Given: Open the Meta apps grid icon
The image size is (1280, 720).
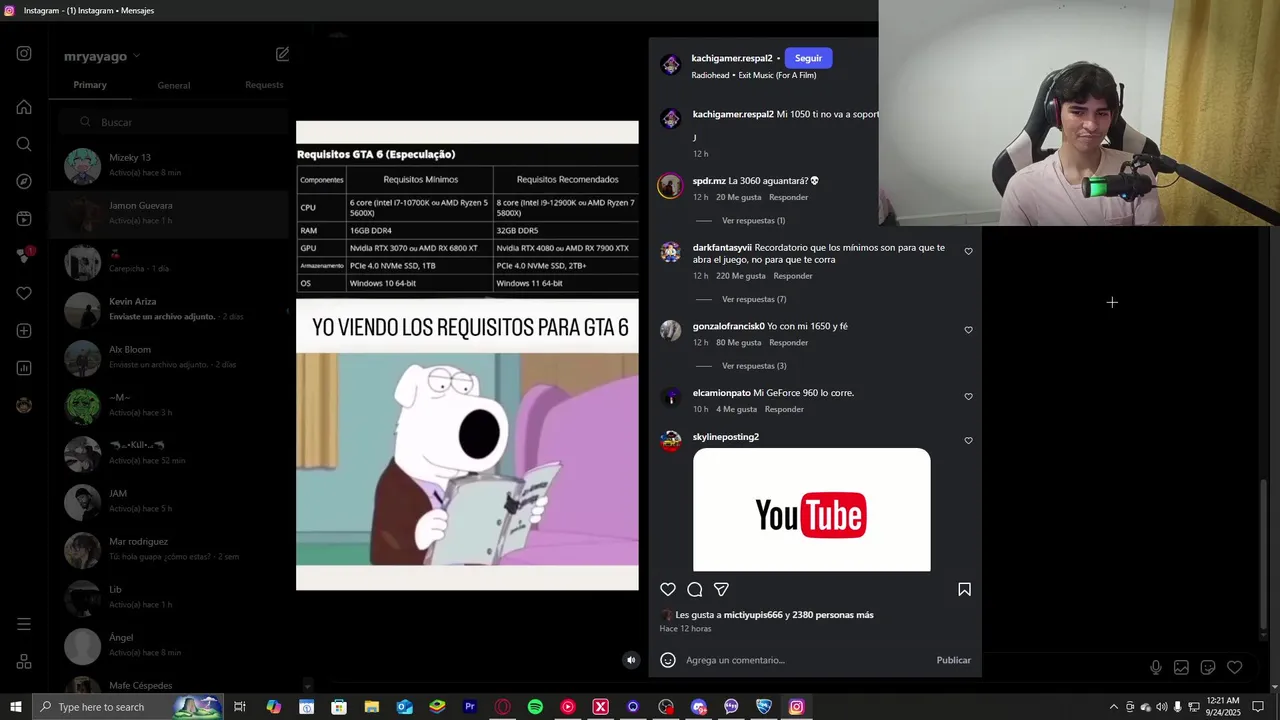Looking at the screenshot, I should (24, 661).
